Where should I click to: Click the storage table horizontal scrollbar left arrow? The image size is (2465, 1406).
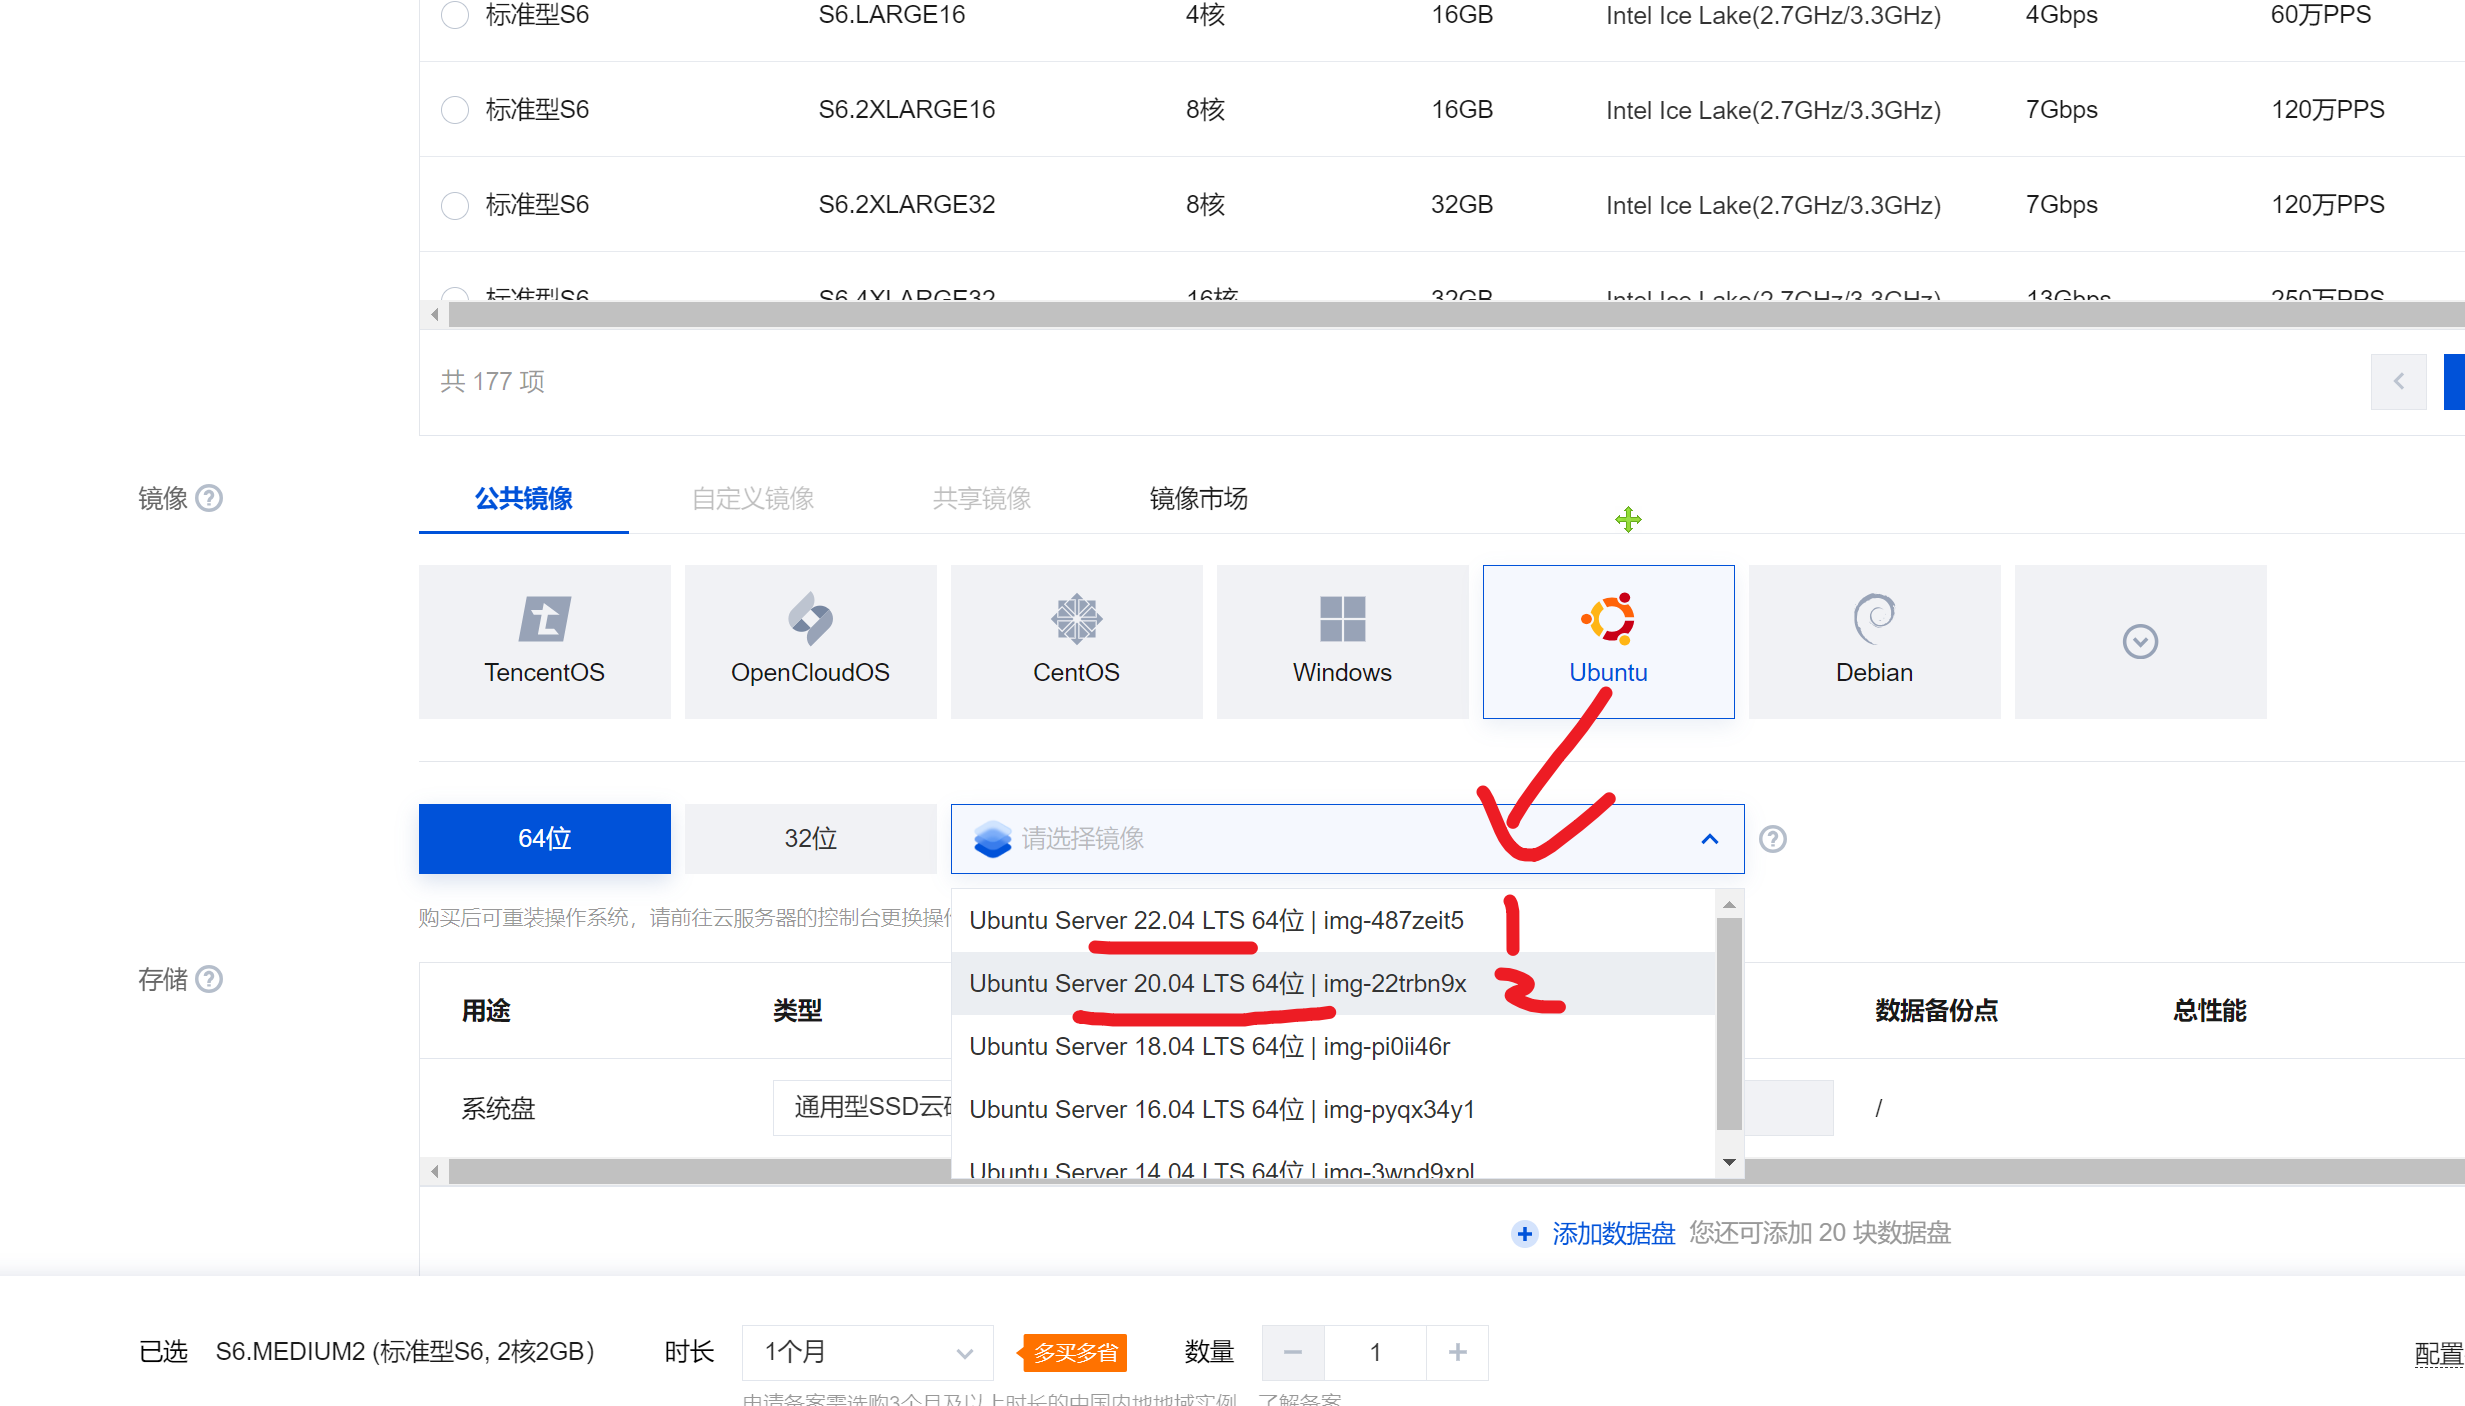click(434, 1171)
